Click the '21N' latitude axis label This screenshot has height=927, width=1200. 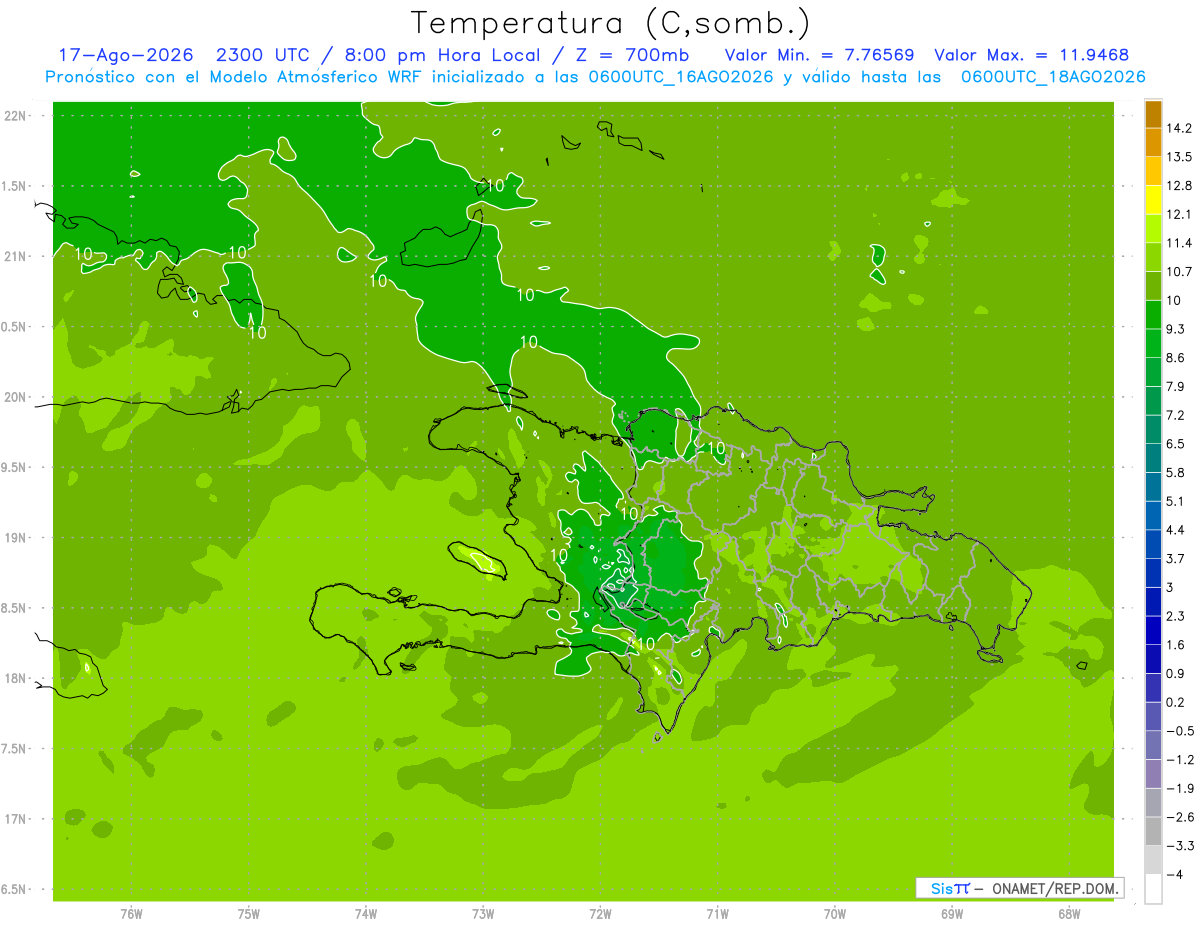pyautogui.click(x=17, y=256)
